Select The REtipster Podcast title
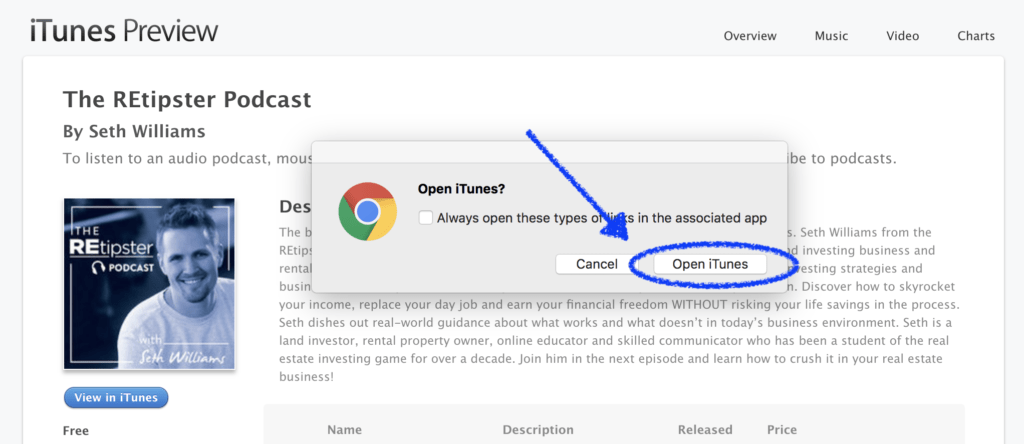The width and height of the screenshot is (1024, 444). point(187,100)
